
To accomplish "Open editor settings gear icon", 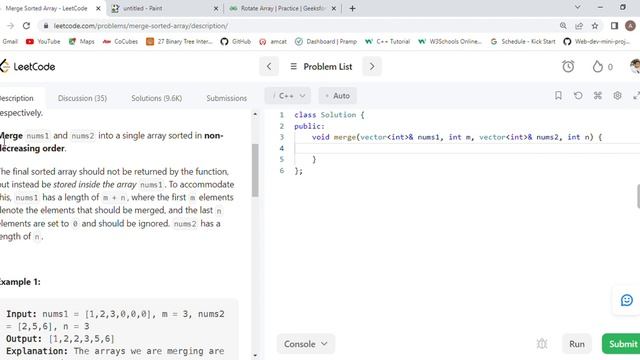I will pos(617,96).
